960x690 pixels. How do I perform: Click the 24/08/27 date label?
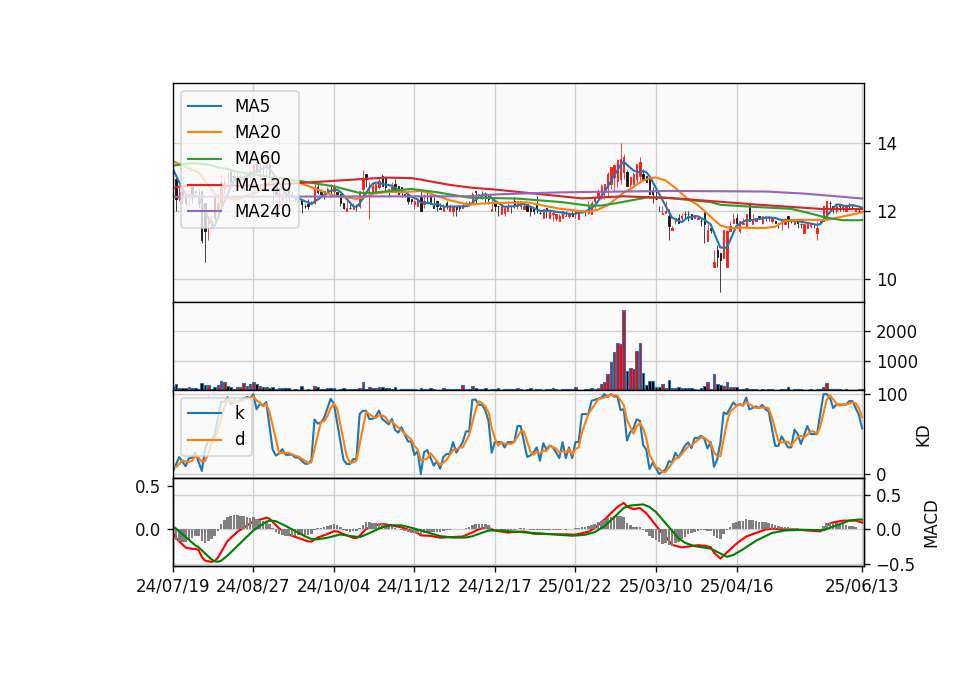(x=253, y=586)
